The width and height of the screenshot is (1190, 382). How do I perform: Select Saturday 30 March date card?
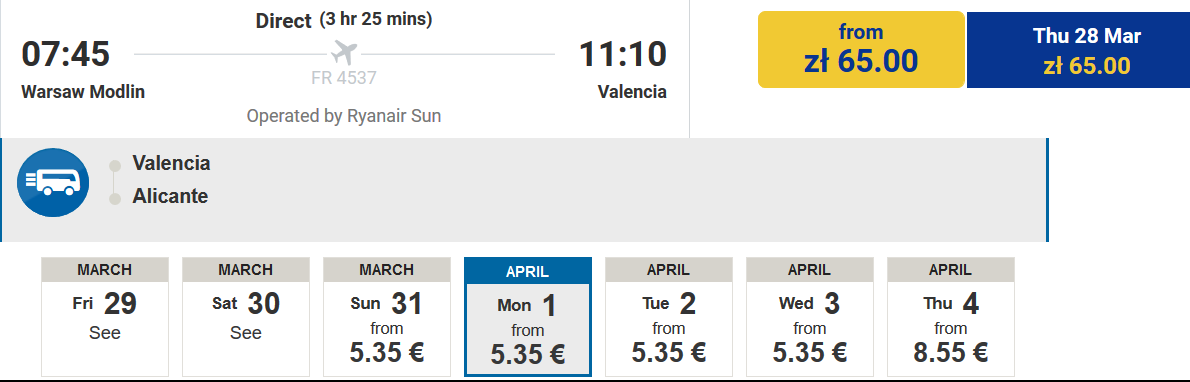246,317
